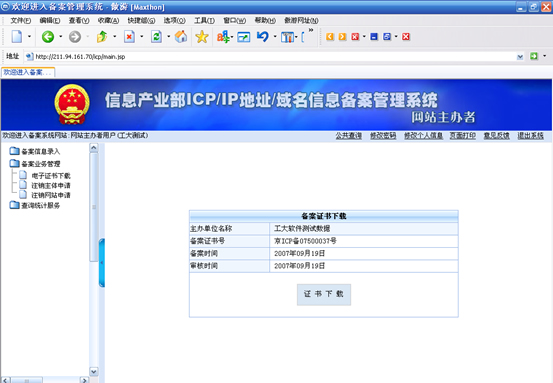Open the Stop button dropdown arrow

(x=142, y=36)
